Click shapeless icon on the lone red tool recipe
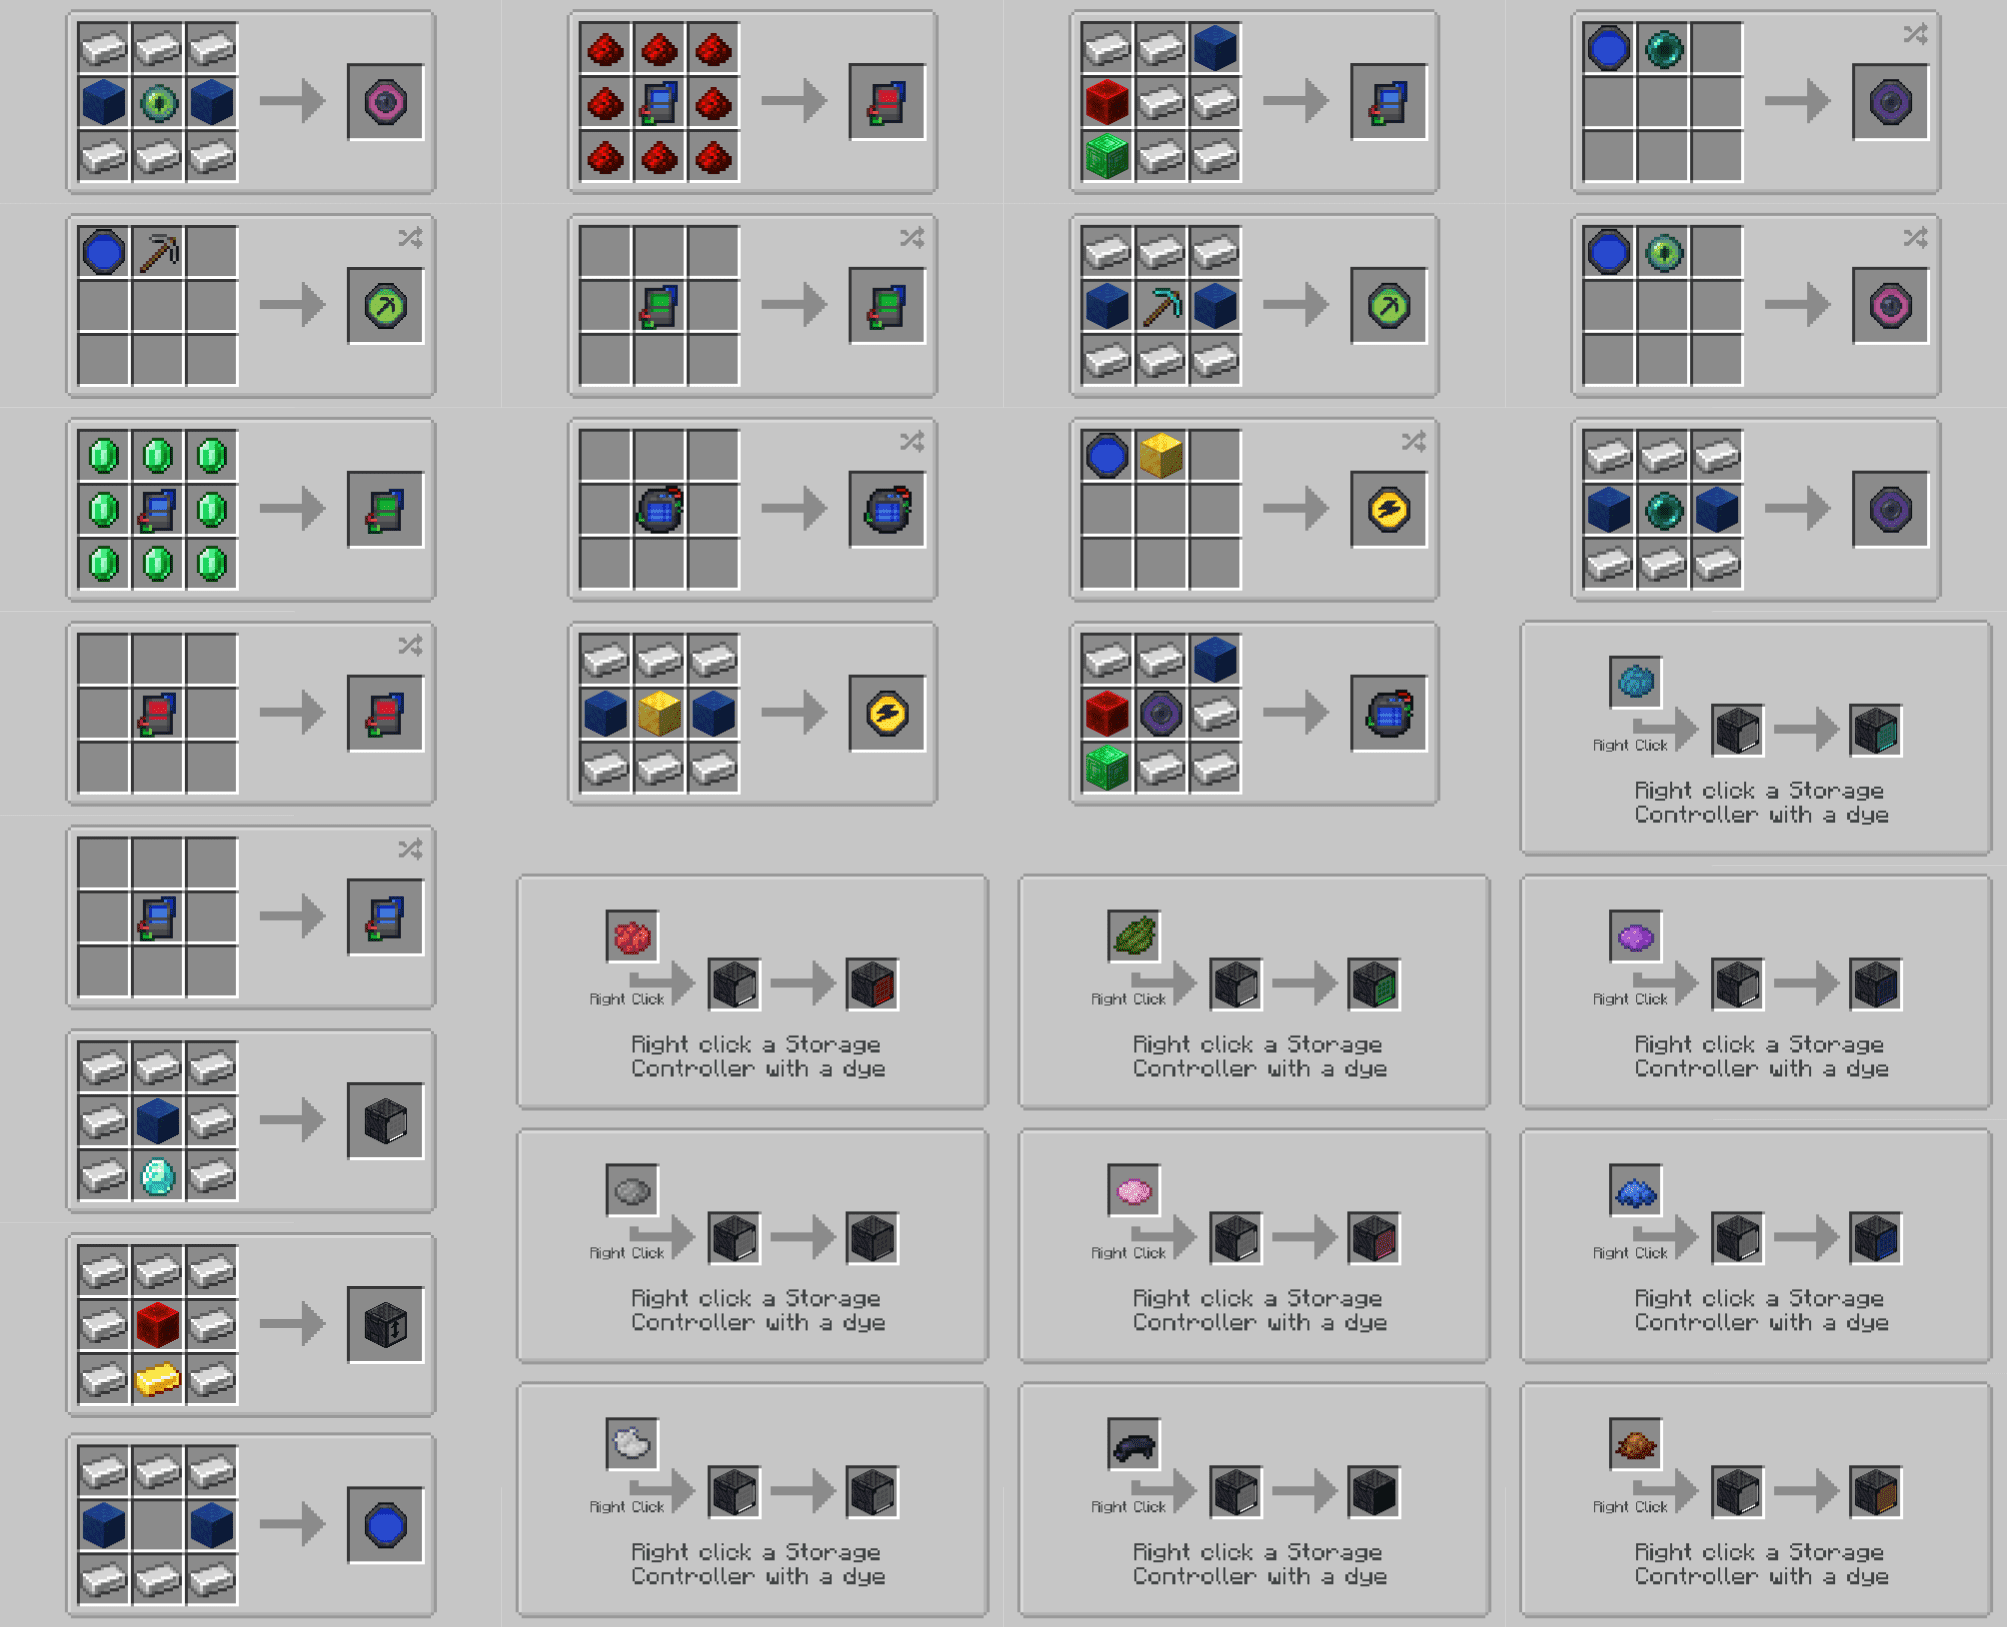 pos(410,645)
